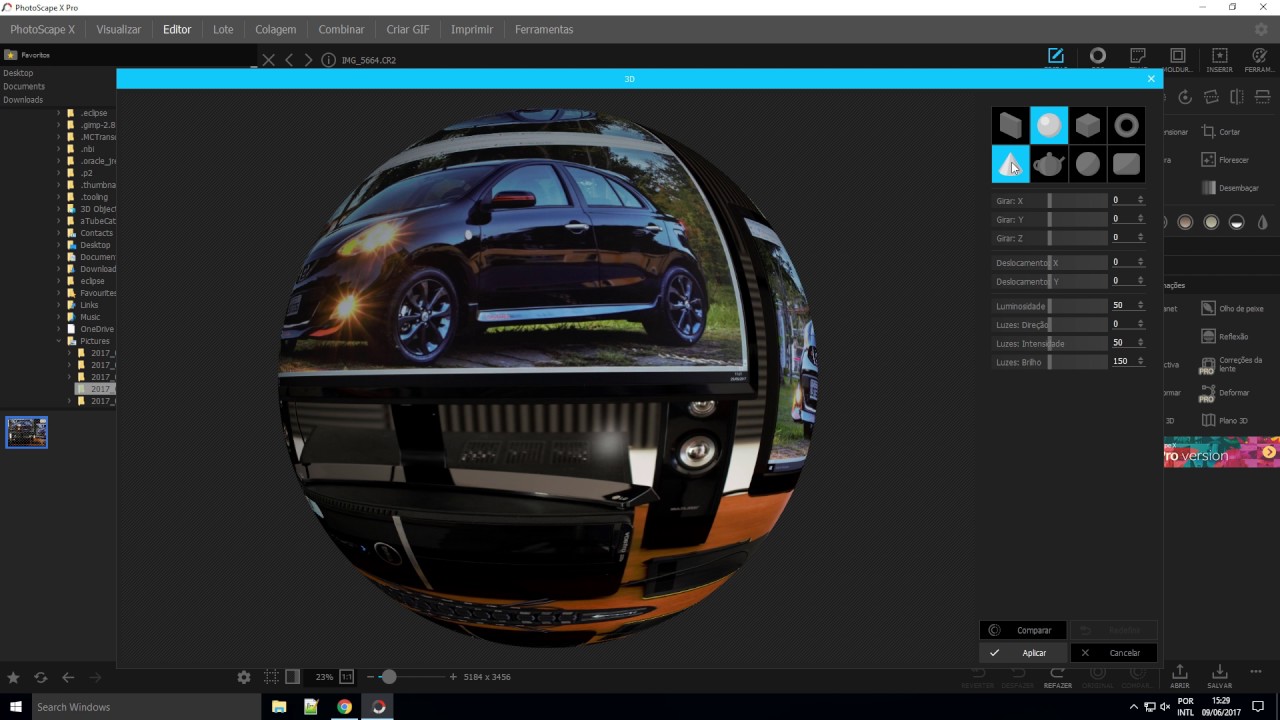Screen dimensions: 1280x720
Task: Select the cone 3D shape
Action: tap(1010, 164)
